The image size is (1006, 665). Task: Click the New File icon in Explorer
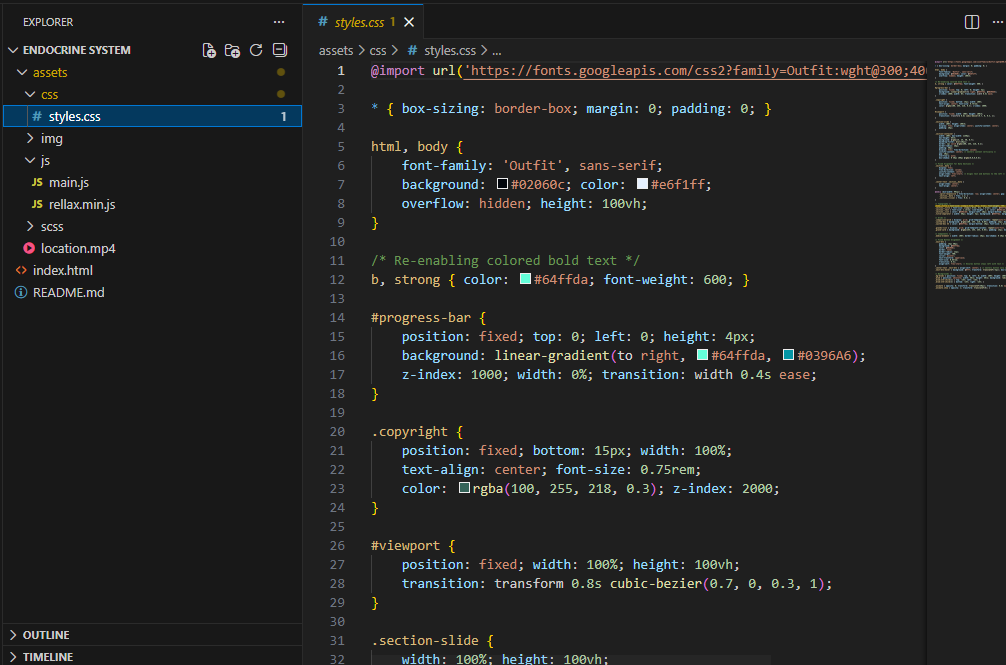coord(209,50)
